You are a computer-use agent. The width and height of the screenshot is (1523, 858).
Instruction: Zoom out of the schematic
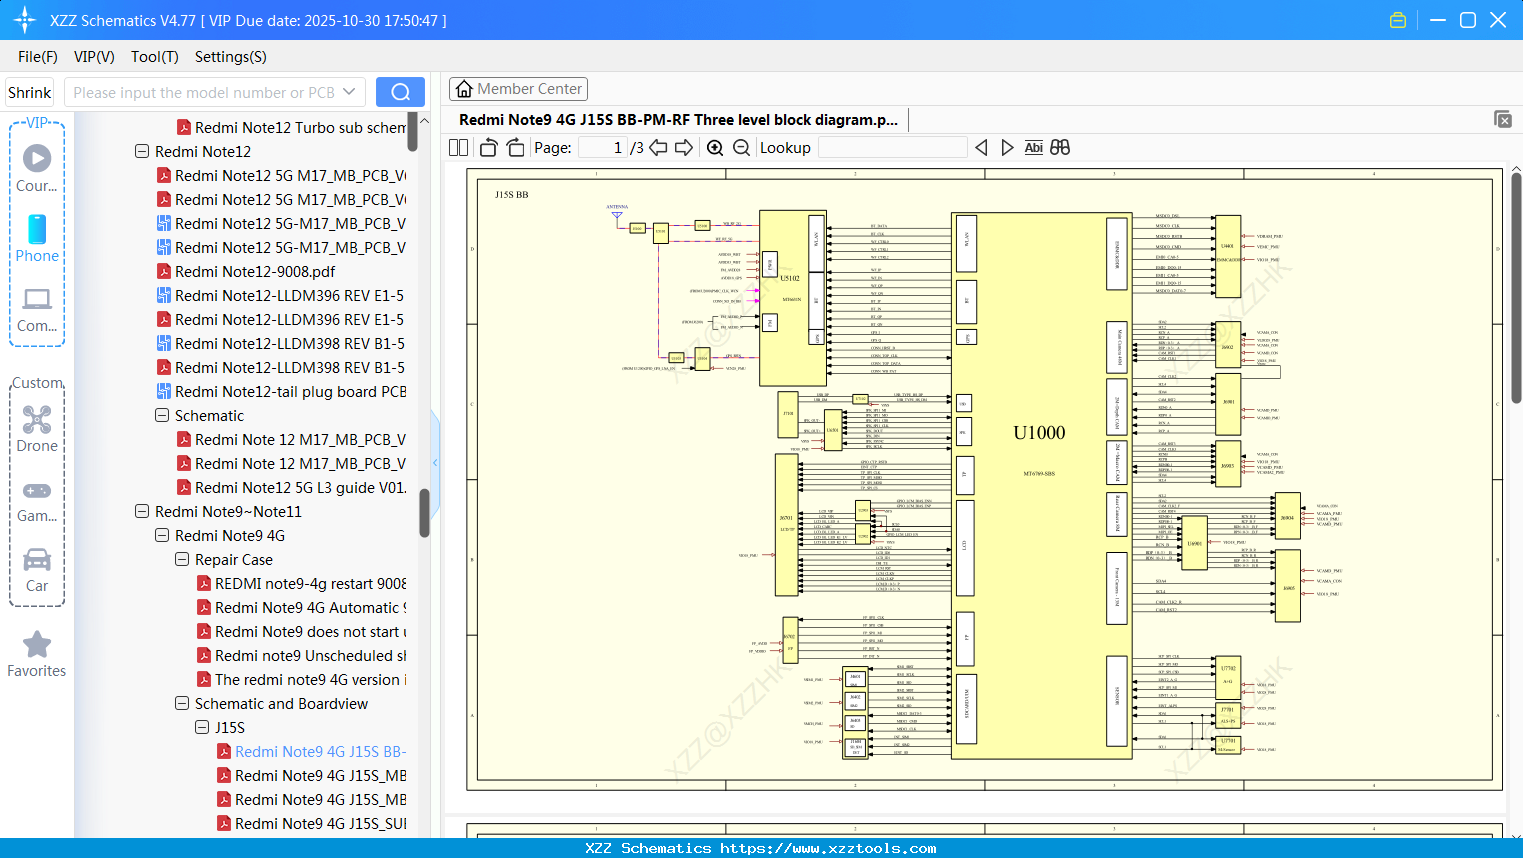point(742,147)
